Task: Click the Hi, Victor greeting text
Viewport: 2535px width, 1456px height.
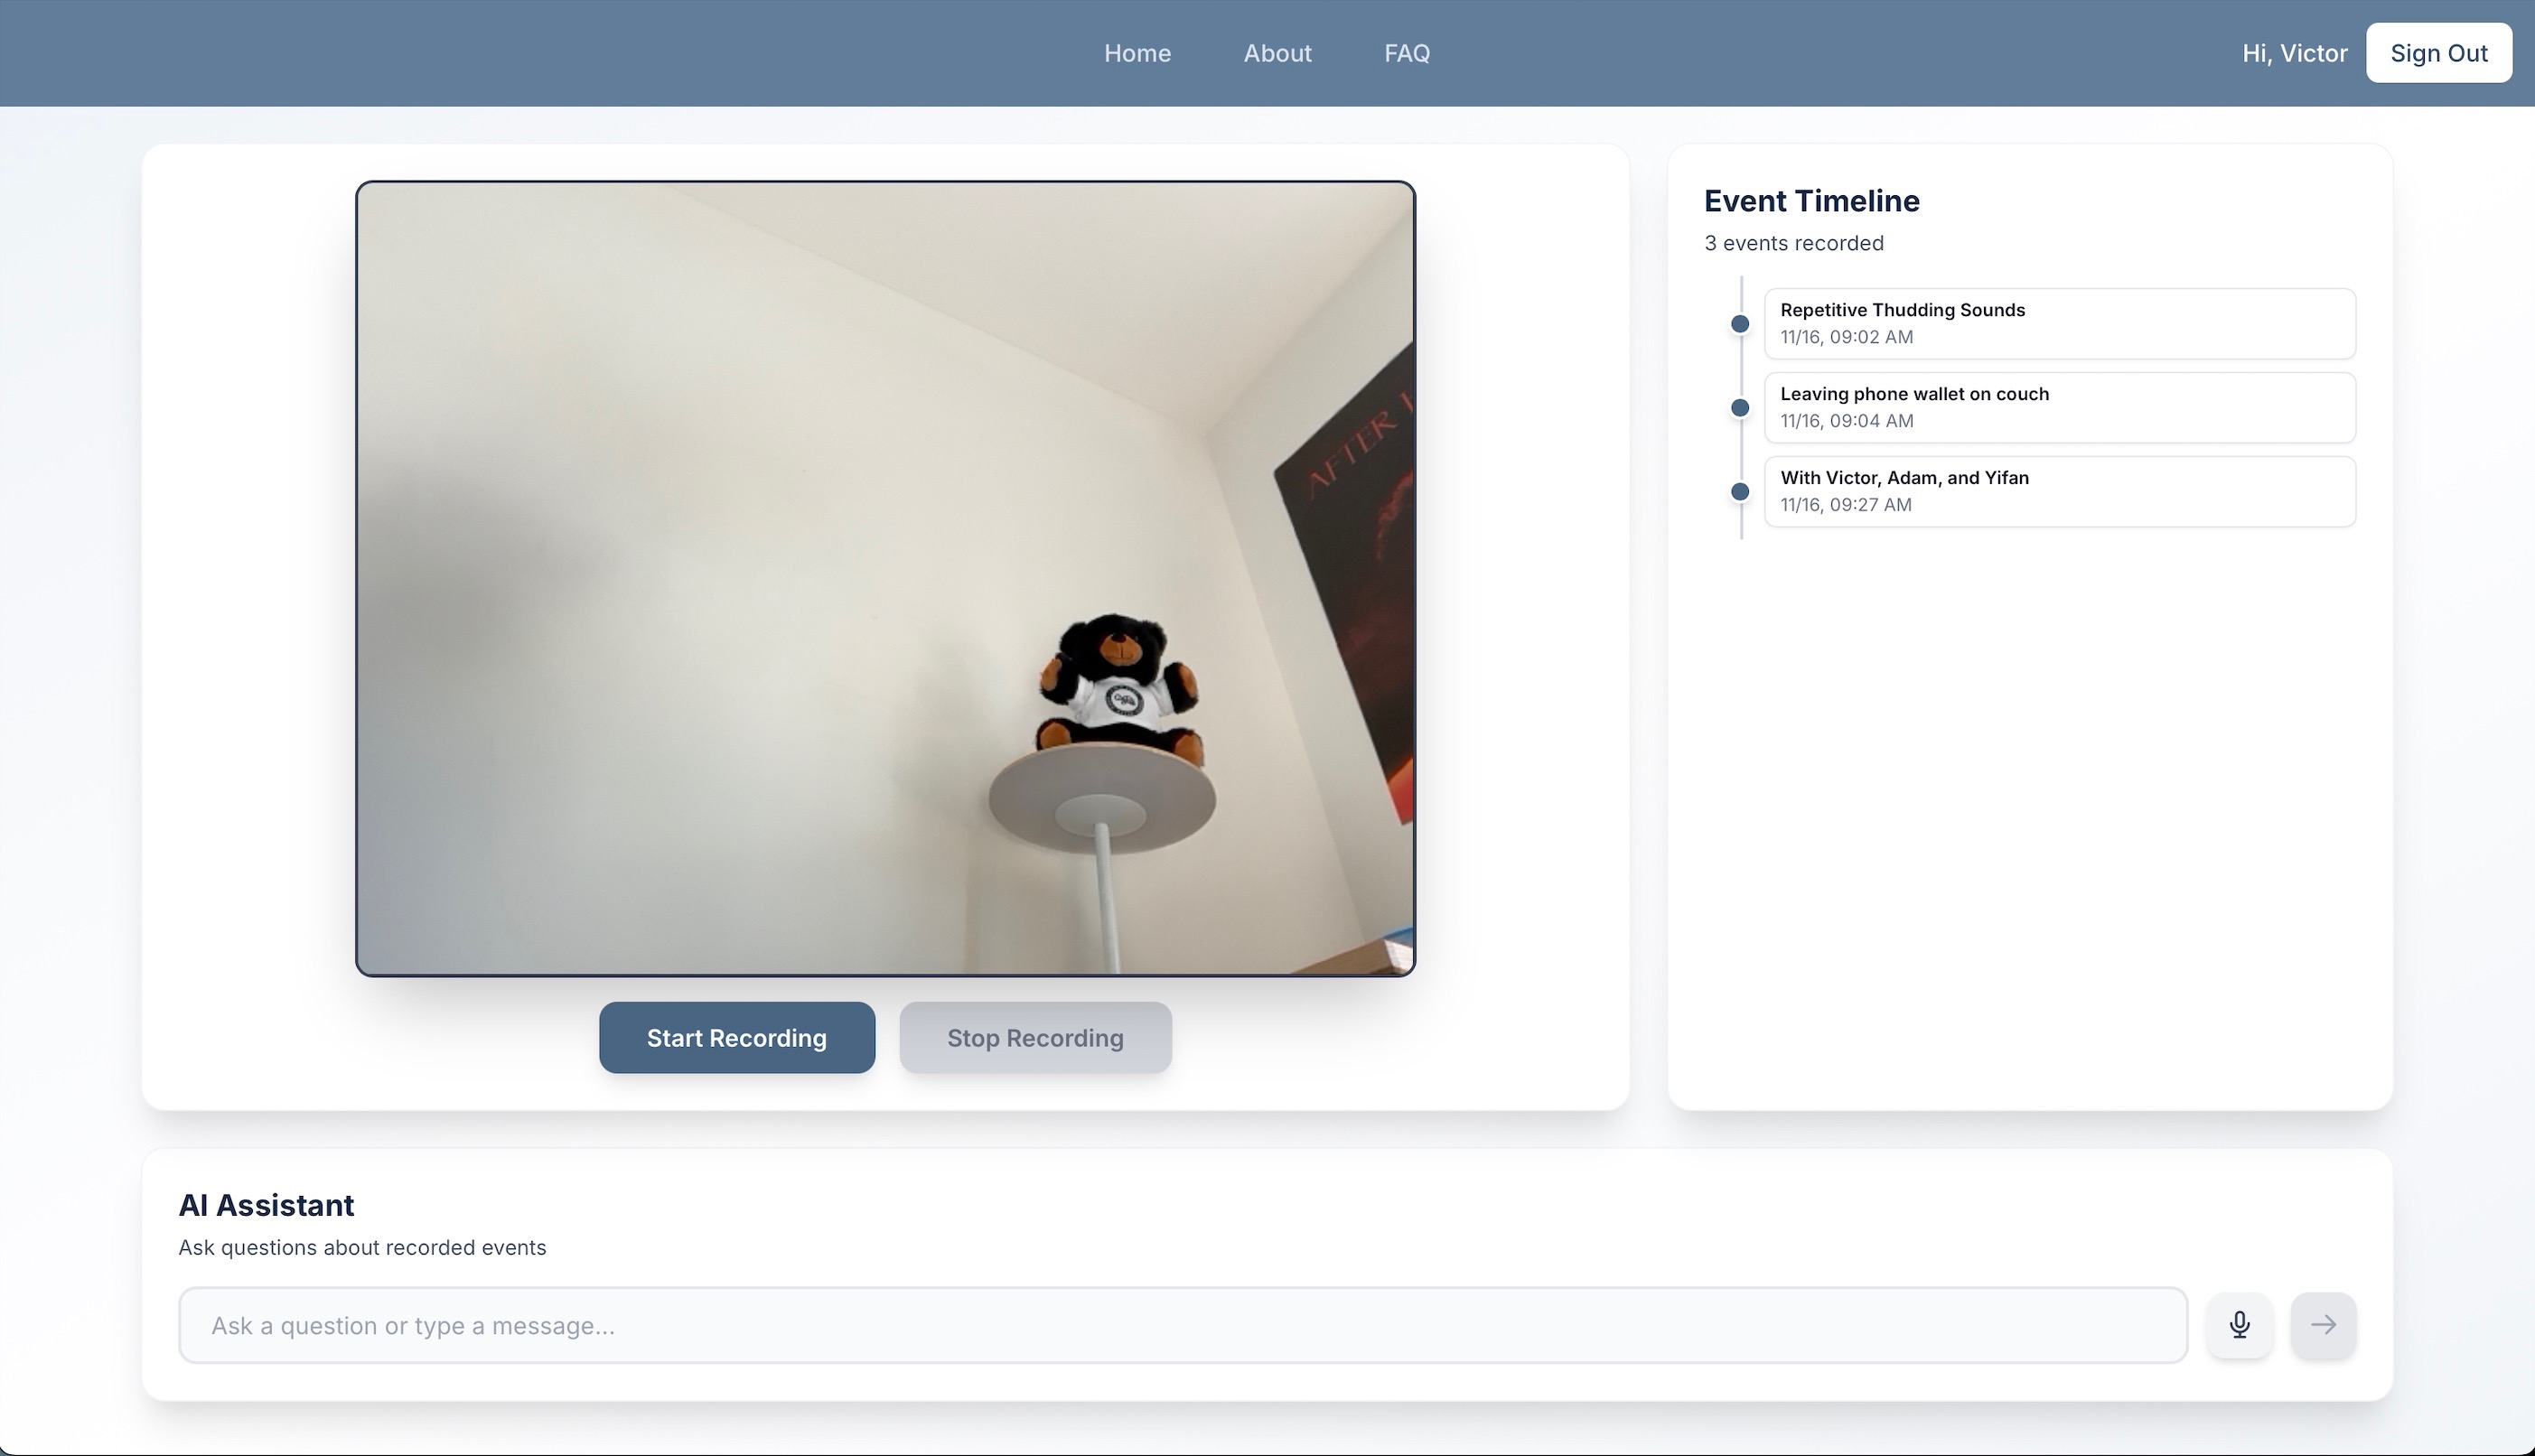Action: click(2294, 53)
